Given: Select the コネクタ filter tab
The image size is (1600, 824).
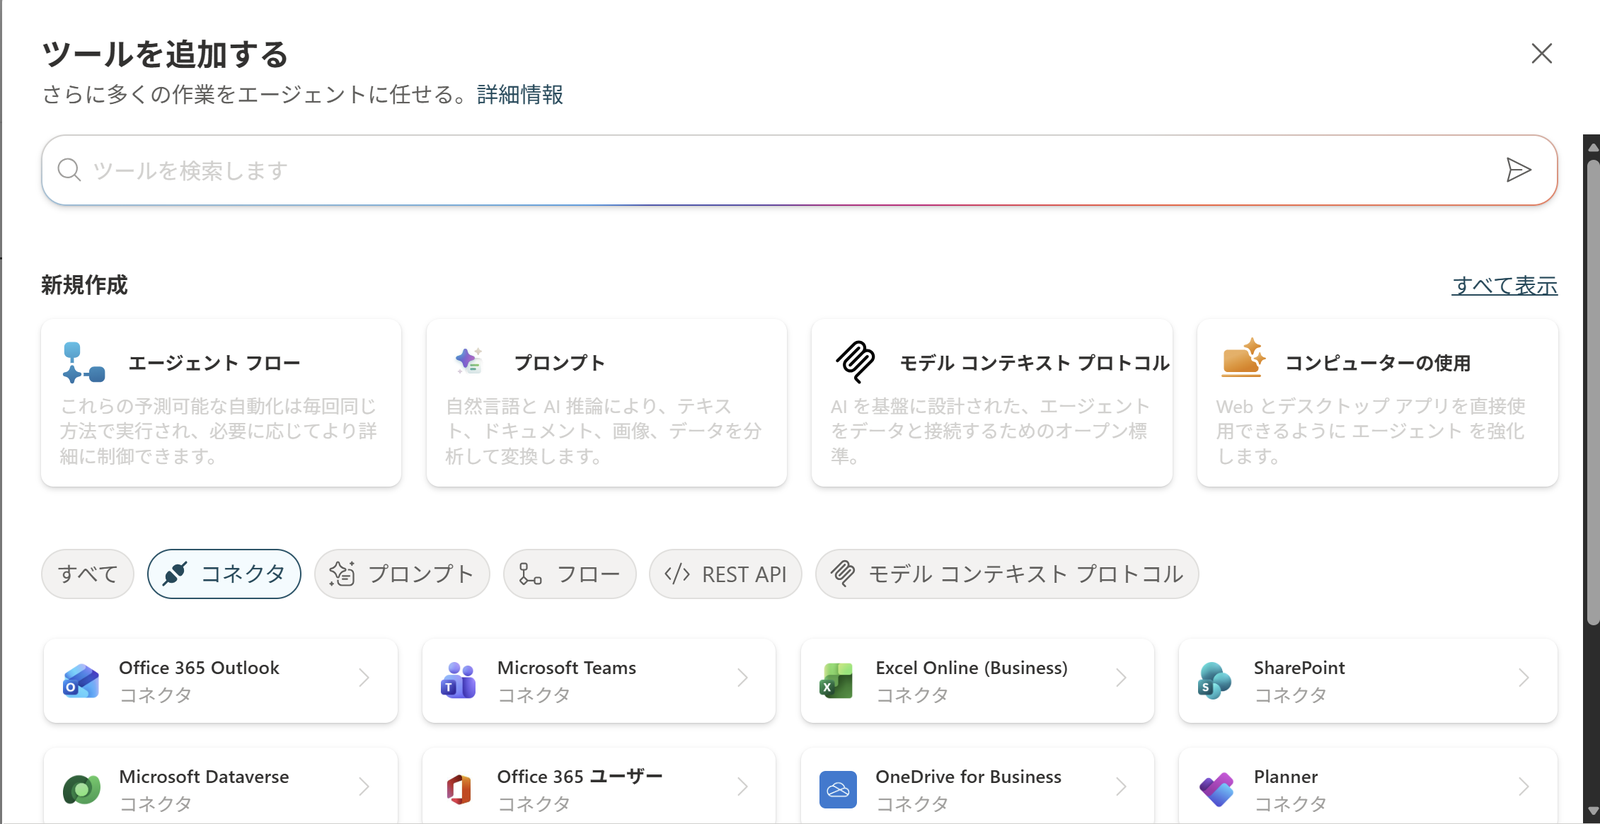Looking at the screenshot, I should pyautogui.click(x=224, y=574).
